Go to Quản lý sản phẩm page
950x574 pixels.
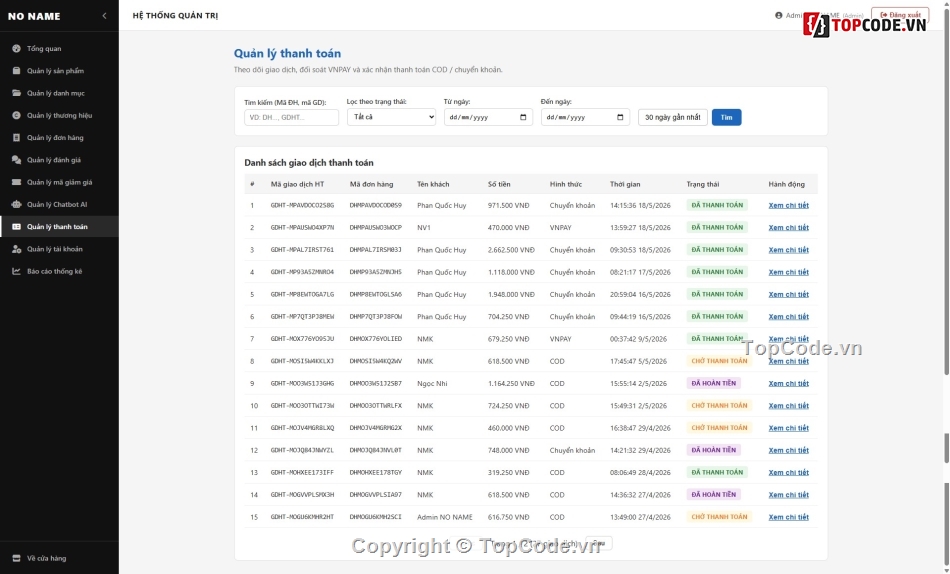coord(59,71)
